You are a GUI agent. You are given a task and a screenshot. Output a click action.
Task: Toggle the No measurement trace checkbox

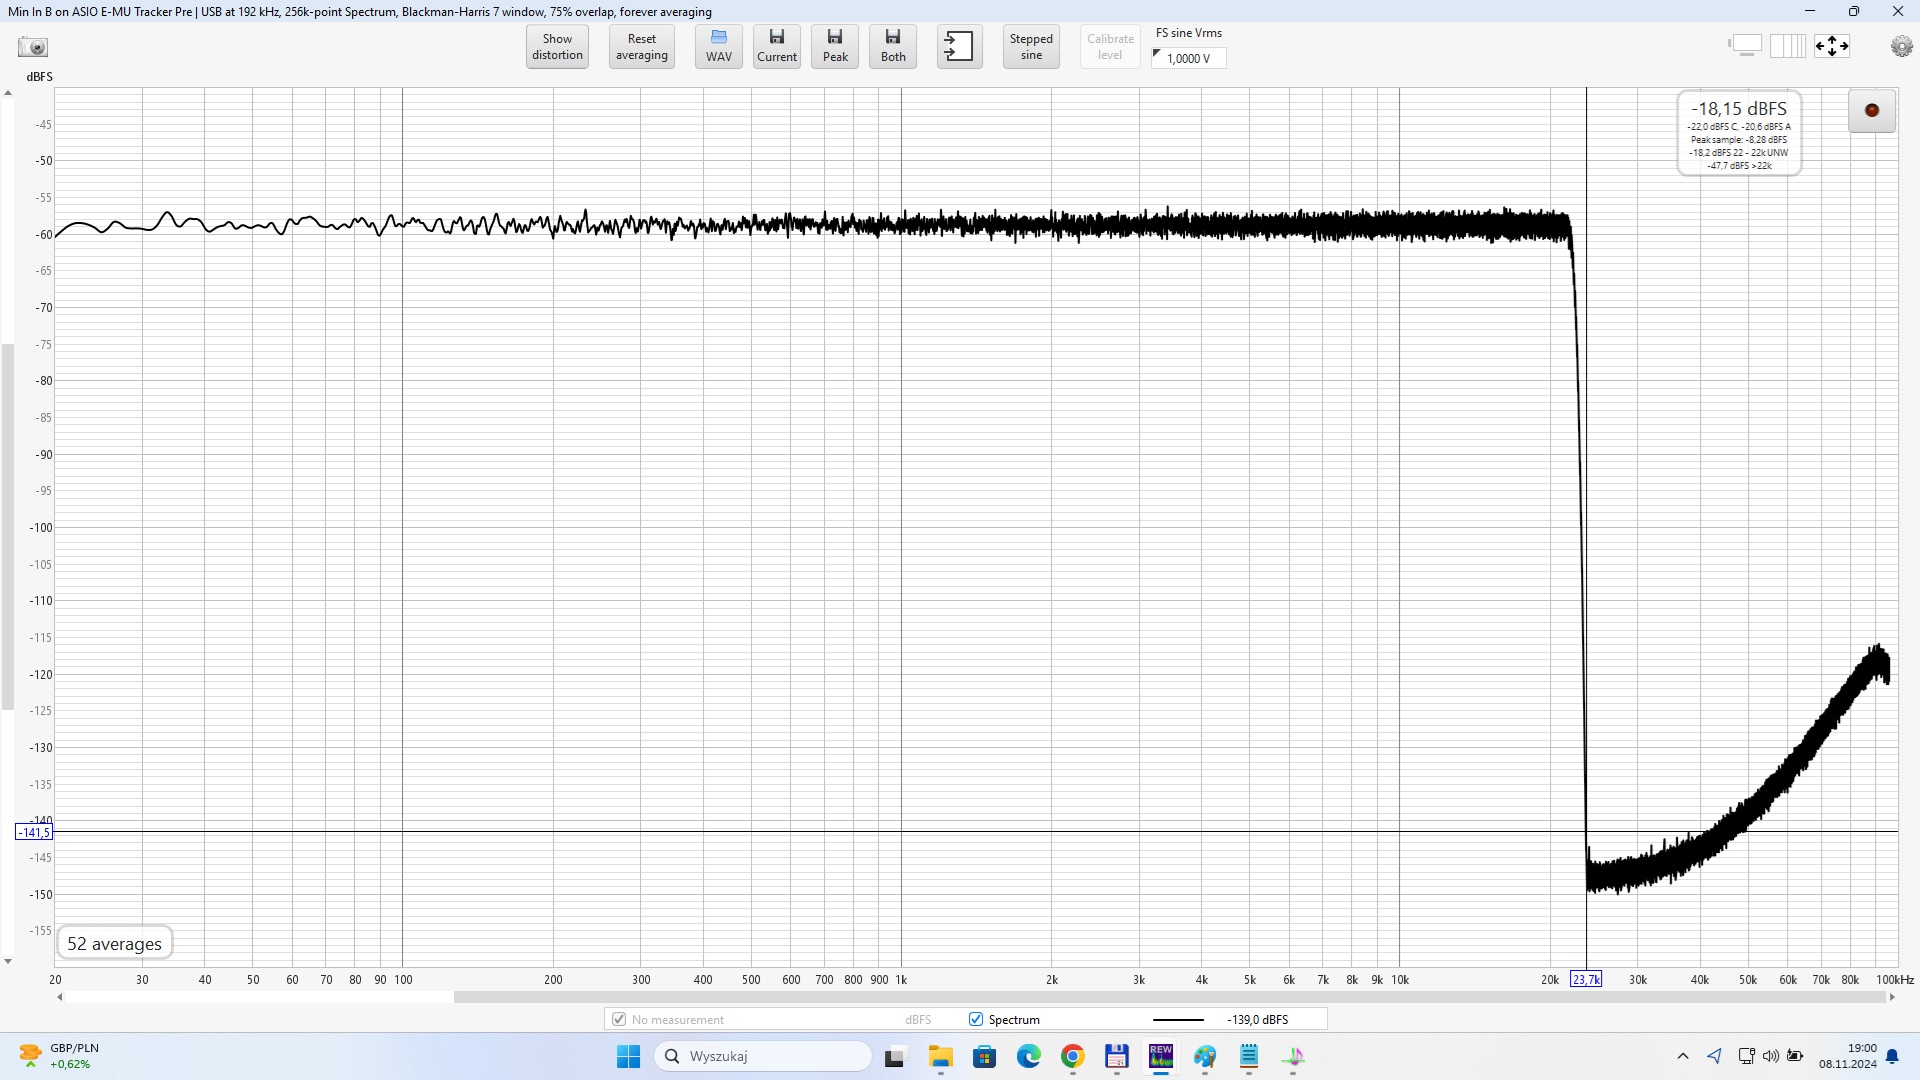619,1019
